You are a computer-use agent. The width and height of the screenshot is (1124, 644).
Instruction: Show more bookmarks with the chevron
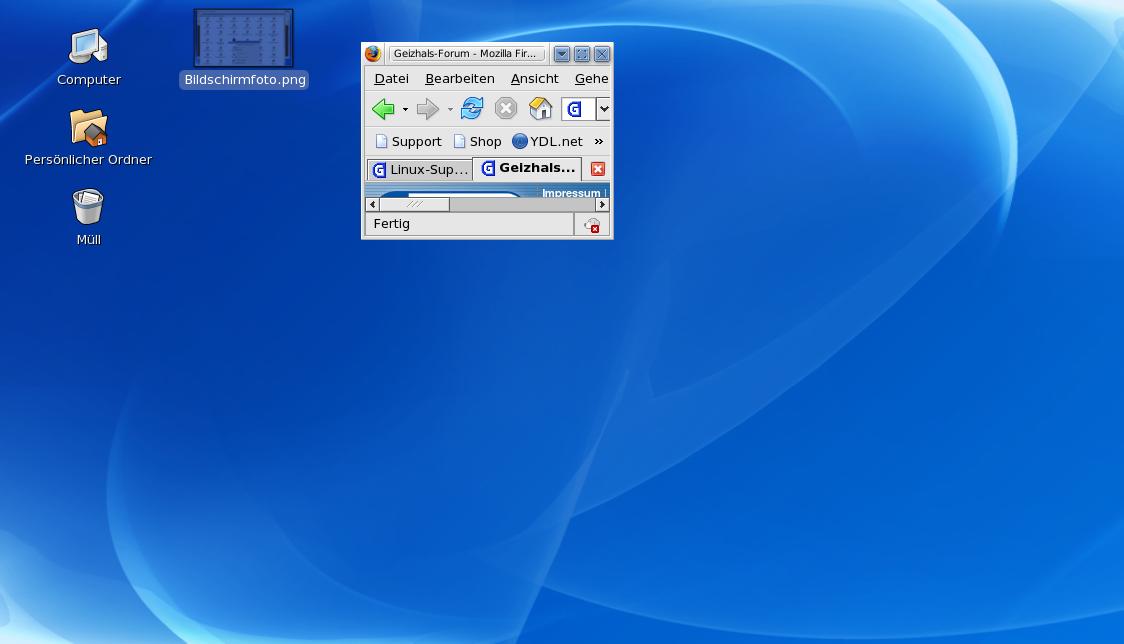pyautogui.click(x=599, y=141)
